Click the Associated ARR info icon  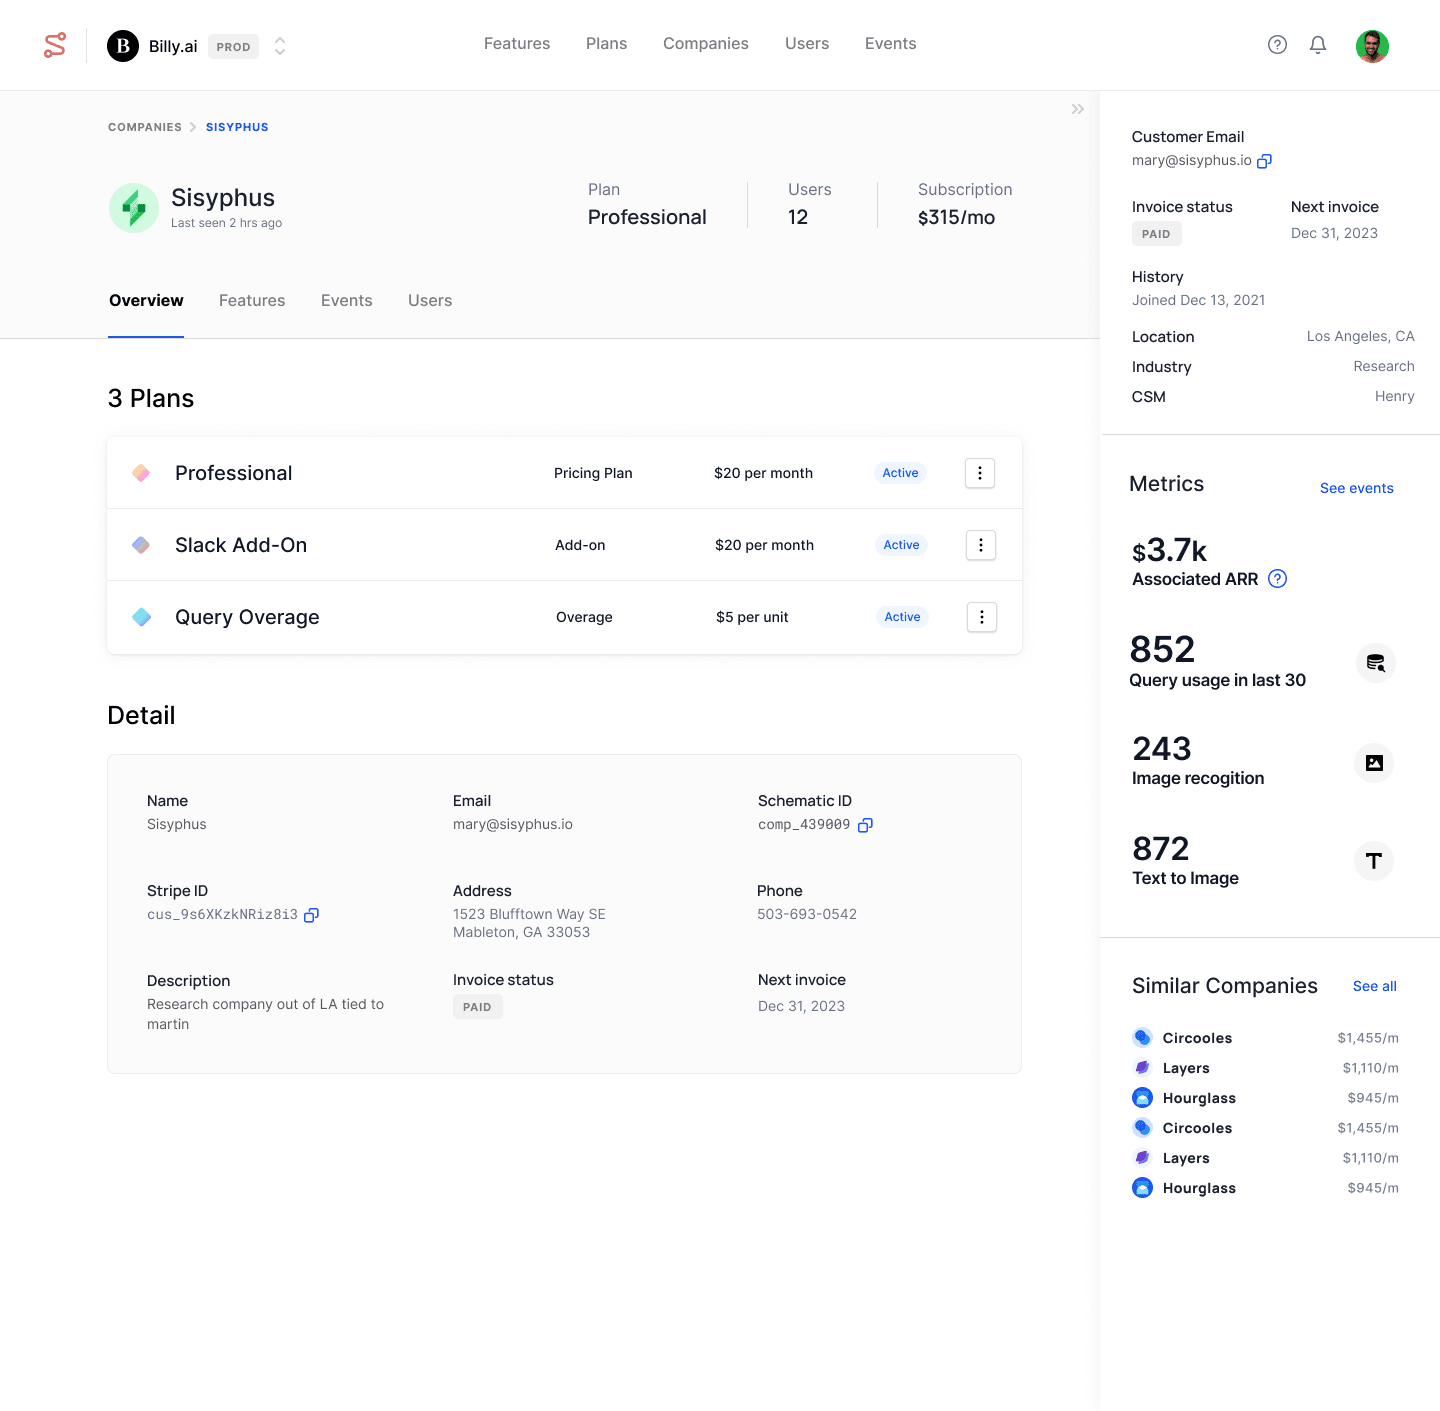coord(1277,579)
